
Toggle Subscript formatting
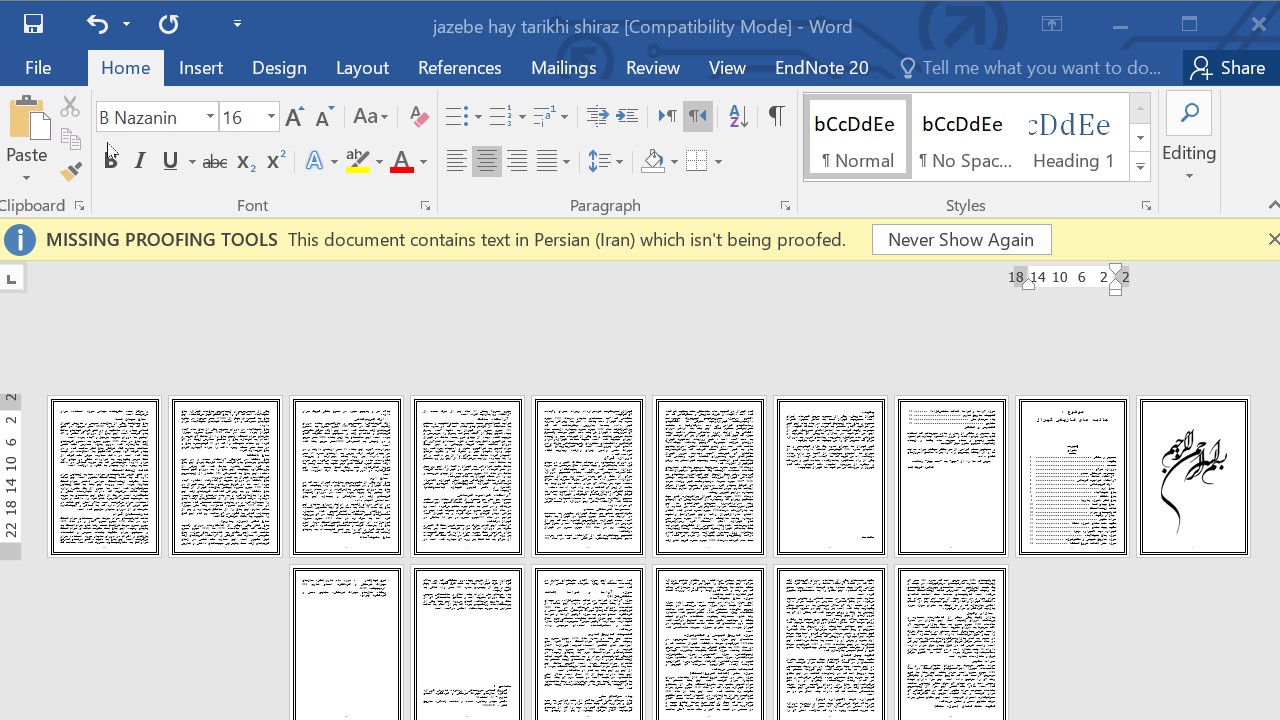click(x=246, y=161)
